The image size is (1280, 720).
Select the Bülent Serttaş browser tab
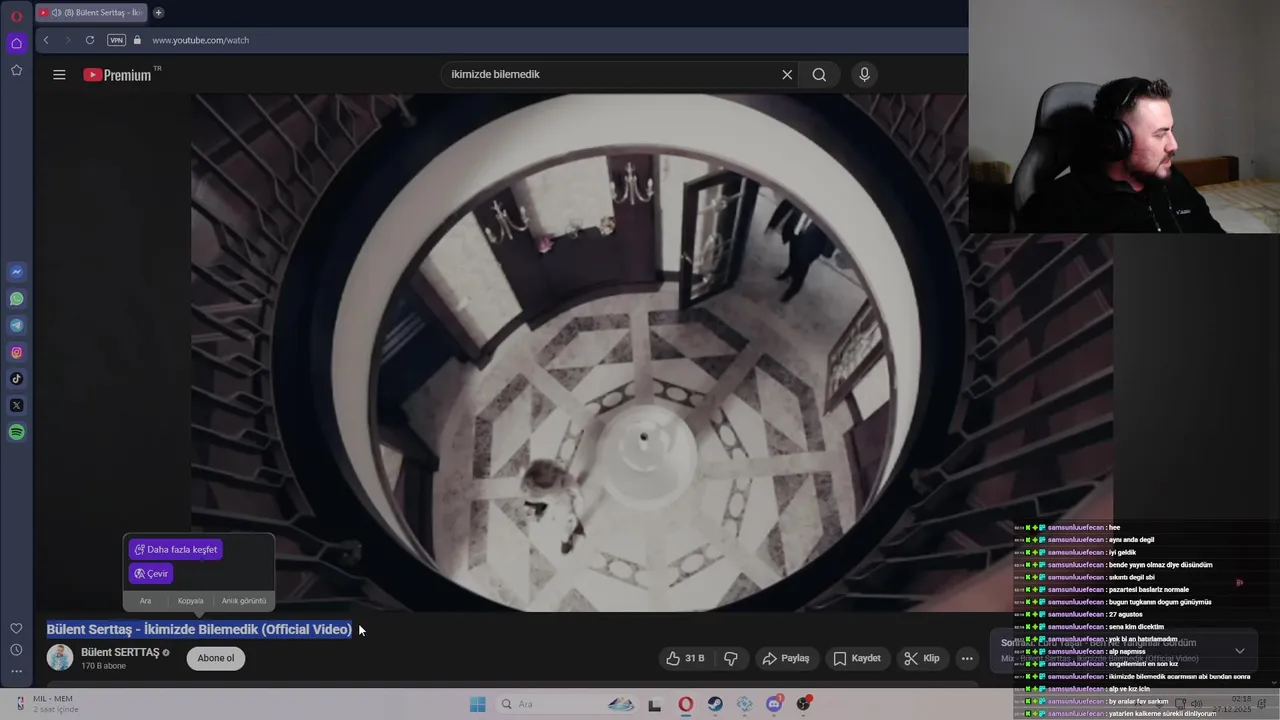click(x=92, y=13)
